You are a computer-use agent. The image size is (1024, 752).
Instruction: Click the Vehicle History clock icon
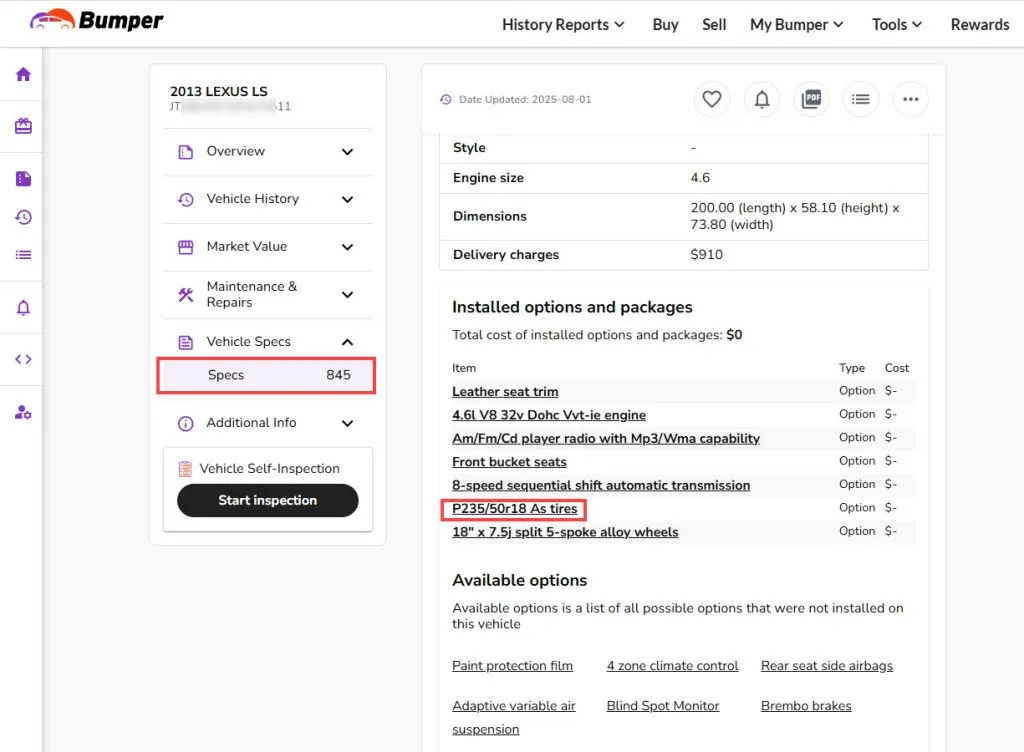coord(185,200)
